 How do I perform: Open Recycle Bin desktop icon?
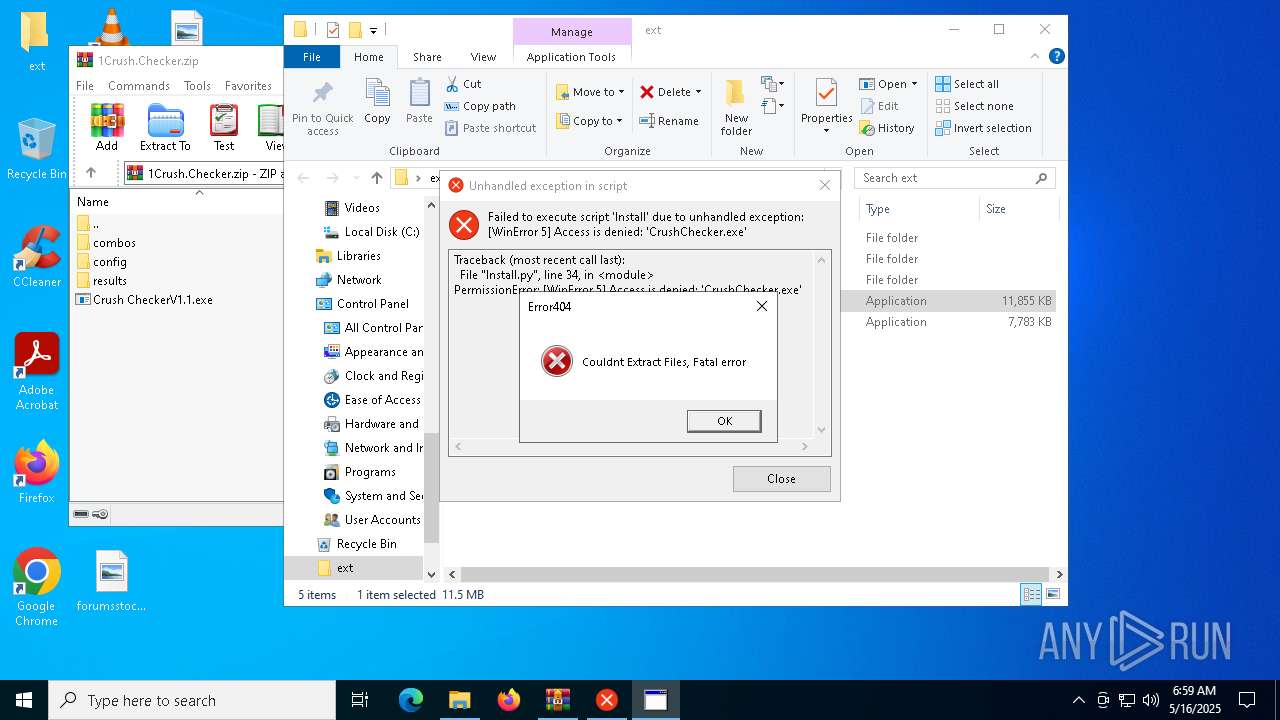[x=37, y=150]
